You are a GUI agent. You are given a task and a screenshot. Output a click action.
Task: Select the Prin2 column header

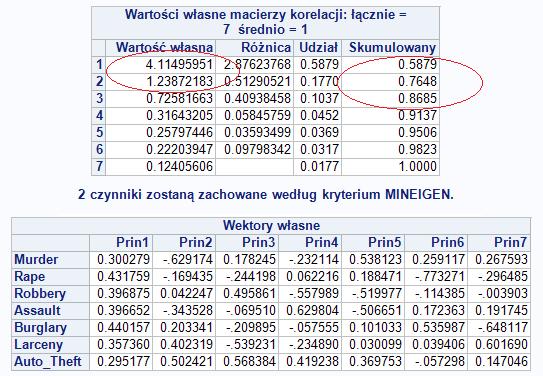point(195,242)
